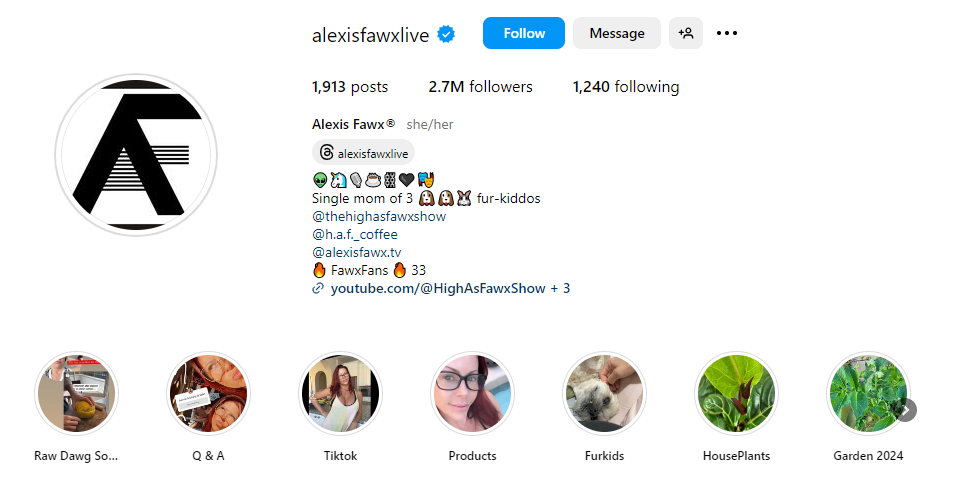
Task: Message the alexisfawxlive account
Action: click(x=616, y=33)
